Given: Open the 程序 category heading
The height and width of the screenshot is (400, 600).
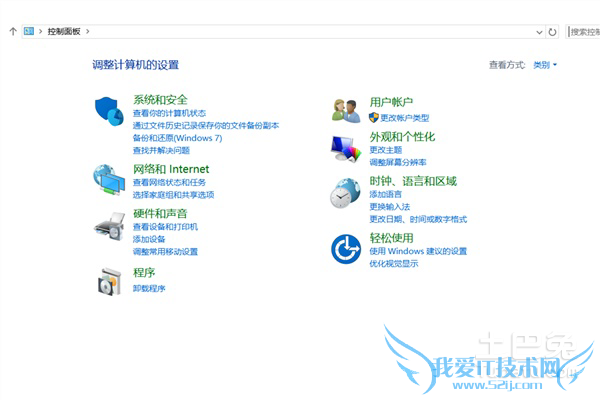Looking at the screenshot, I should tap(144, 273).
